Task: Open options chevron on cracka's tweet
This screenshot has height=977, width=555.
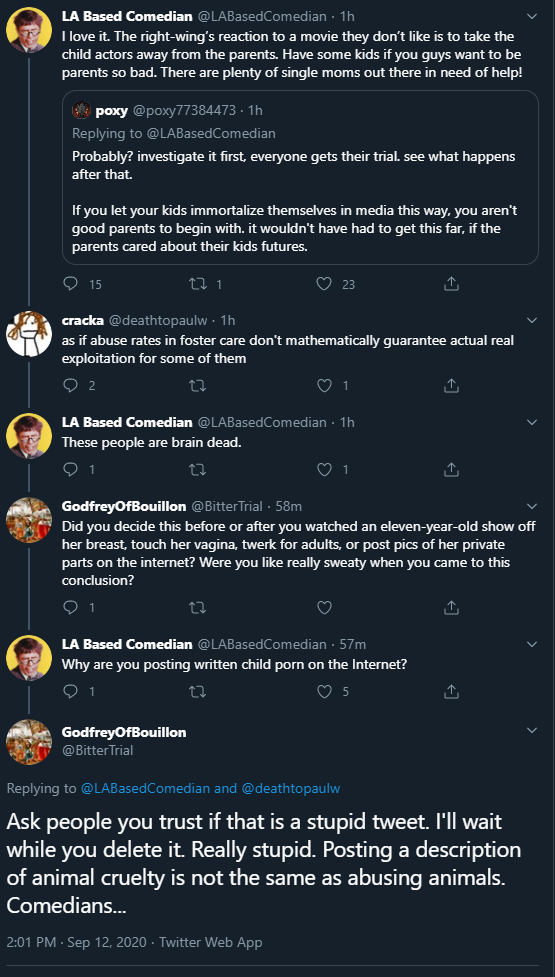Action: coord(532,320)
